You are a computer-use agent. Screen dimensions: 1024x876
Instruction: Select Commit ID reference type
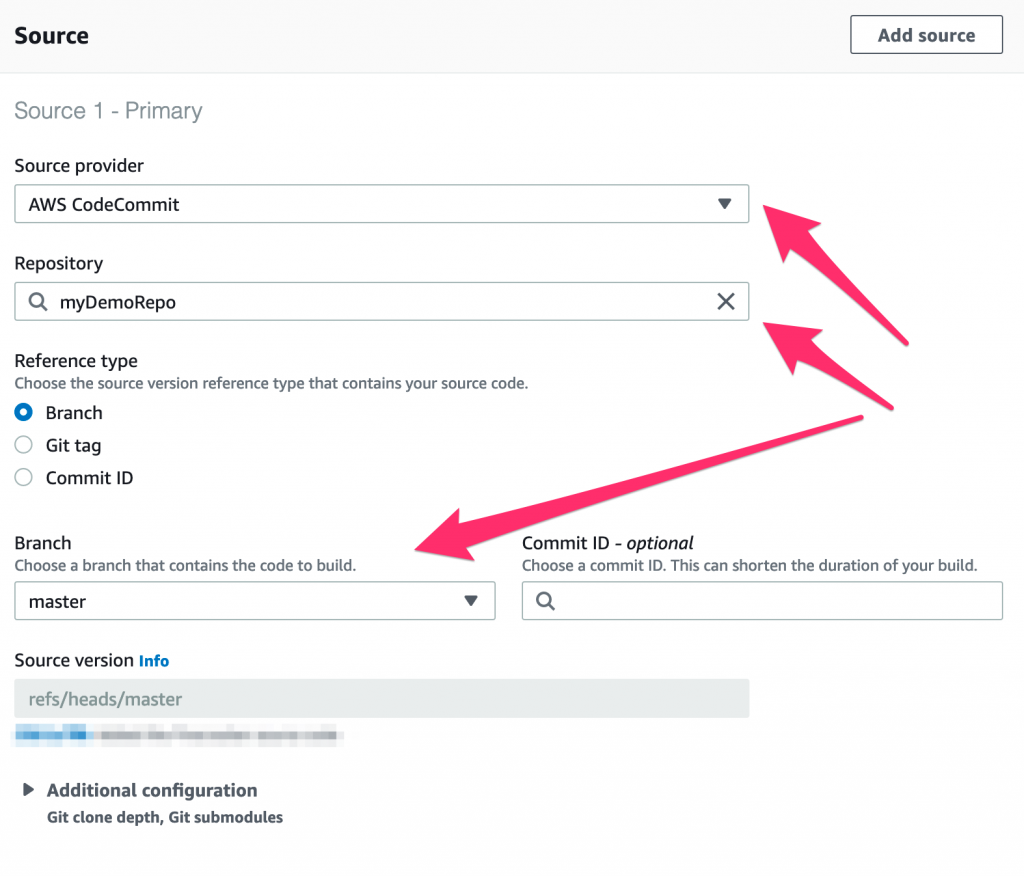[x=22, y=477]
